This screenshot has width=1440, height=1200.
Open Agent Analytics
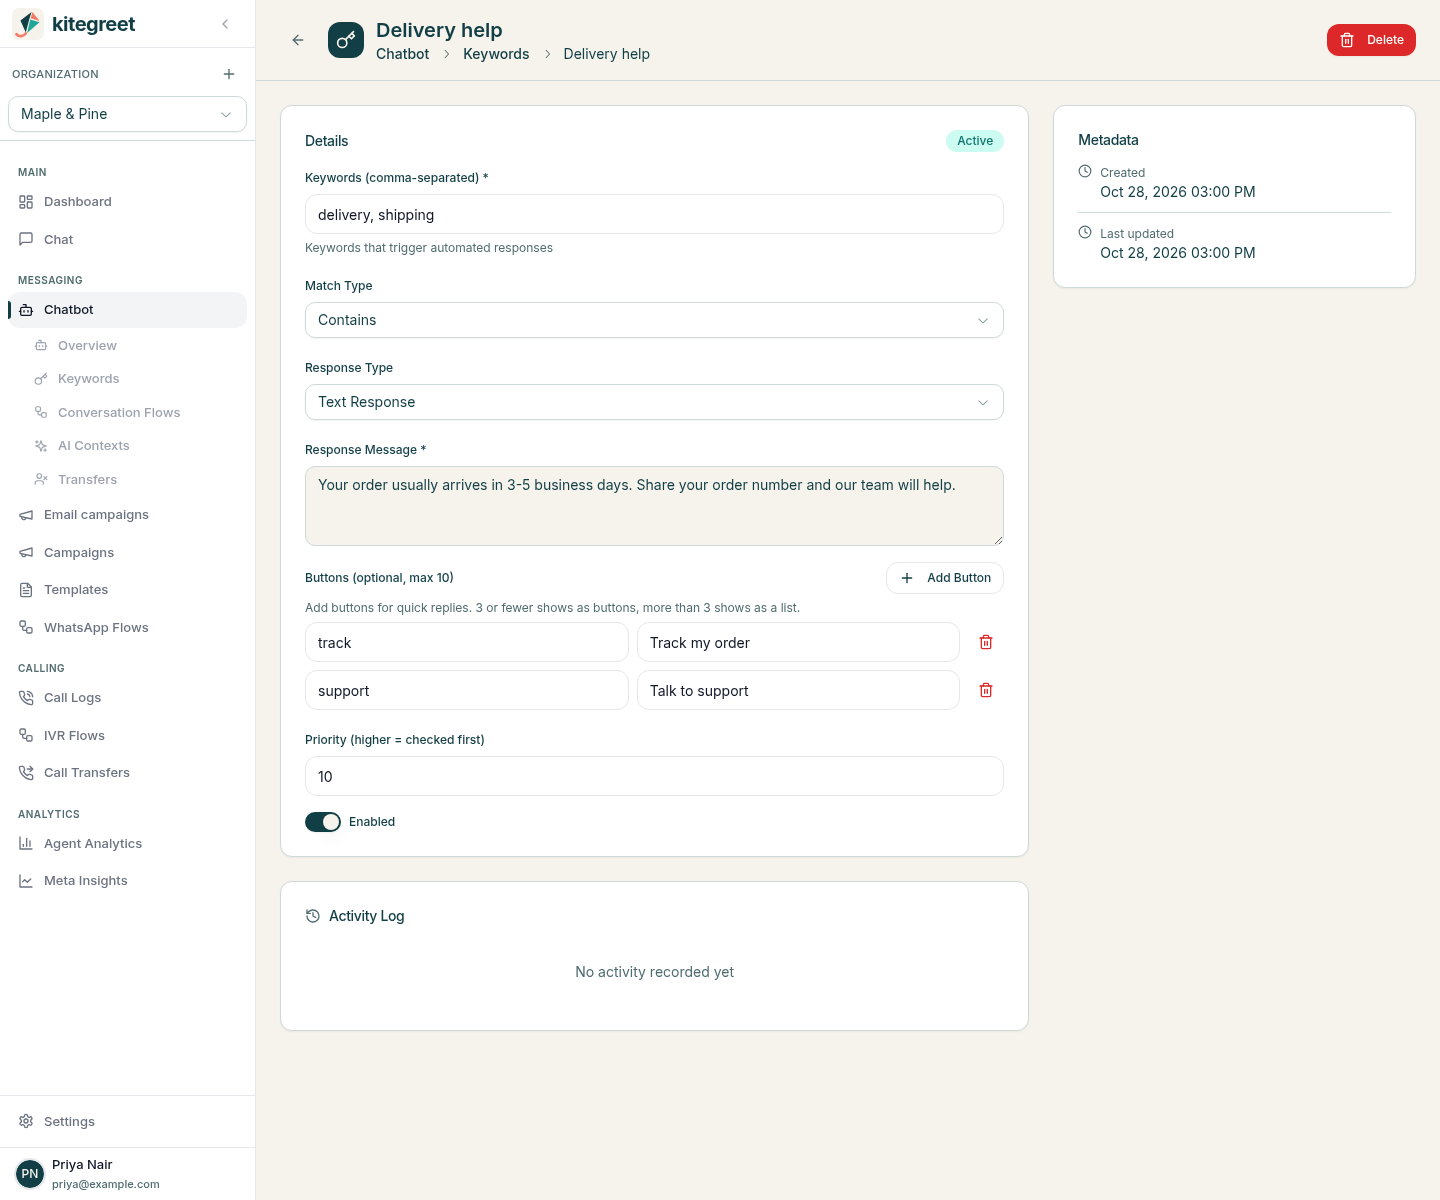[127, 844]
